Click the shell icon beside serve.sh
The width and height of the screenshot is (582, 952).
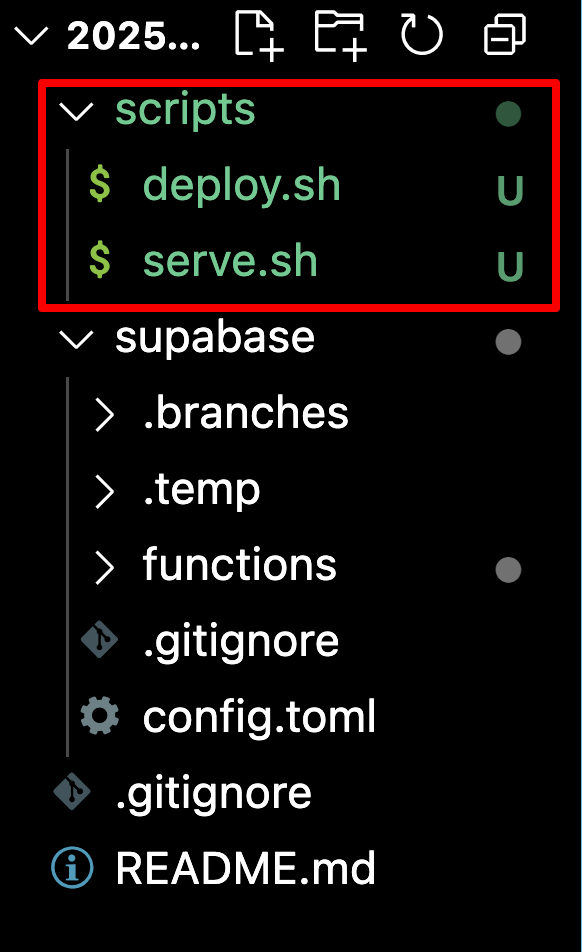click(100, 260)
